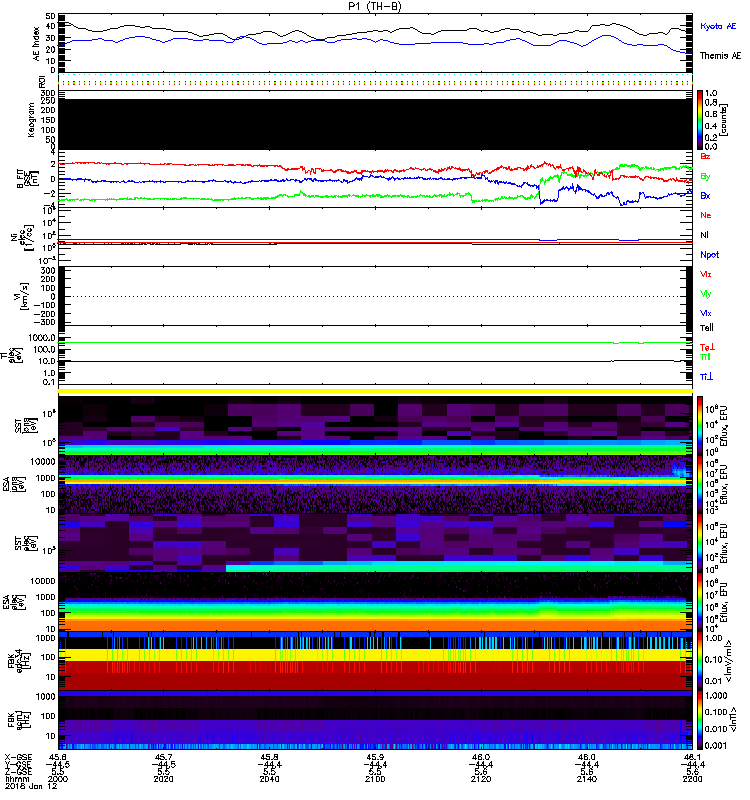Click the dotted zero line in Vi panel

pos(375,296)
